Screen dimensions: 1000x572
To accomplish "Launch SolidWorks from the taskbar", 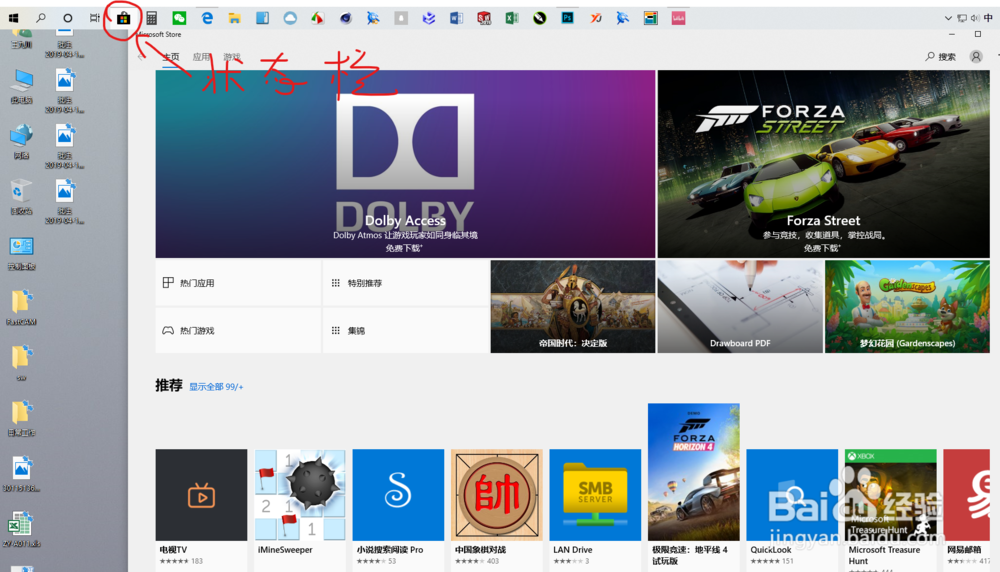I will click(x=484, y=18).
